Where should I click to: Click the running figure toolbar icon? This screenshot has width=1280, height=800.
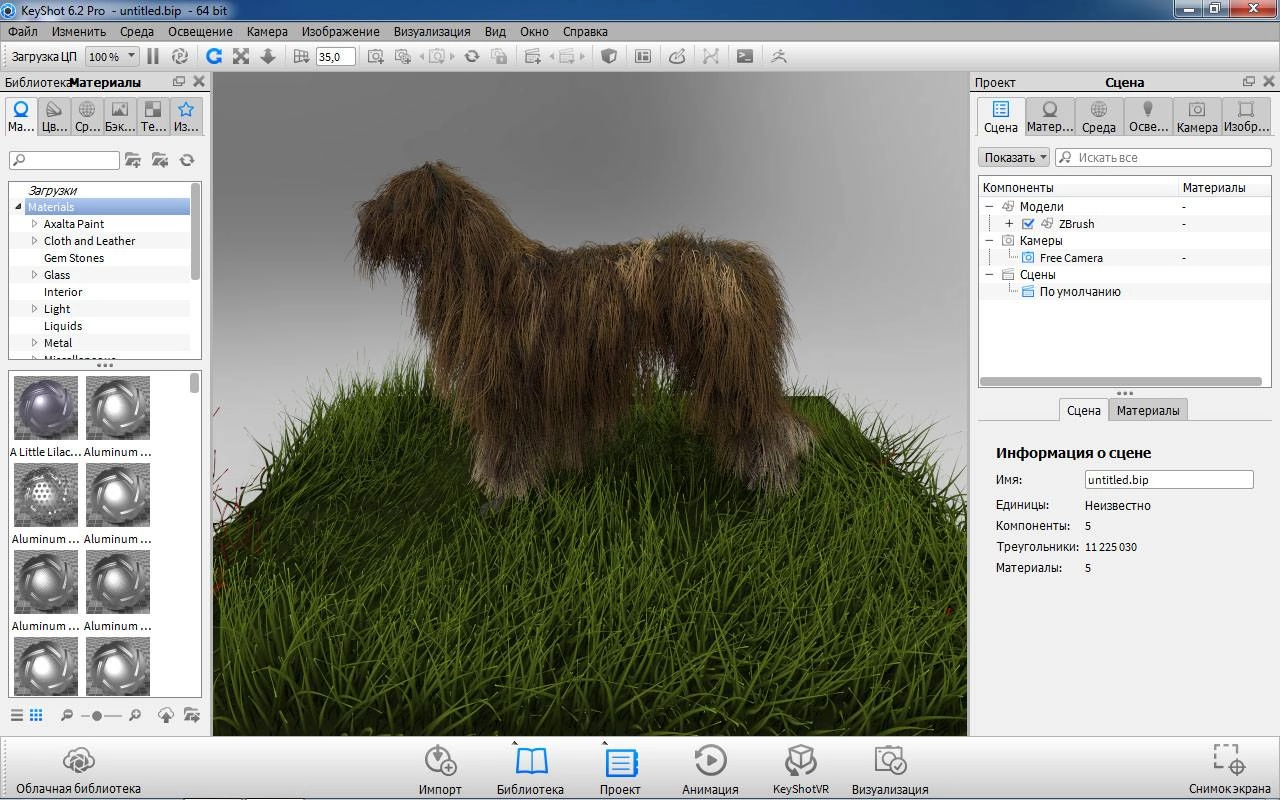[779, 57]
